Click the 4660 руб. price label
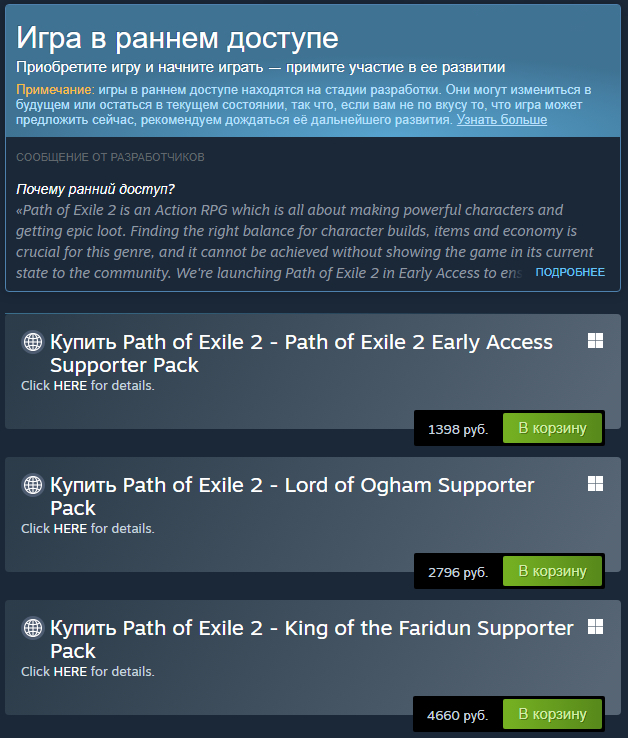Viewport: 628px width, 738px height. 458,716
